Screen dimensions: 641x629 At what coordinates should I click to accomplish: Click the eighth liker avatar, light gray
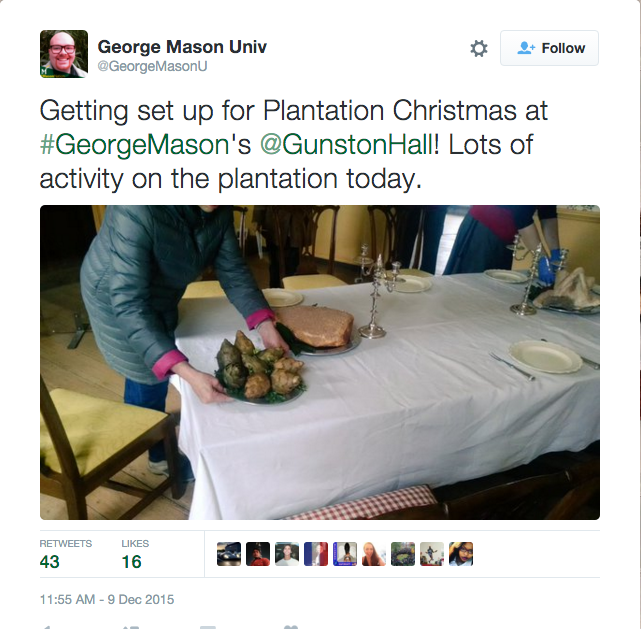tap(432, 554)
